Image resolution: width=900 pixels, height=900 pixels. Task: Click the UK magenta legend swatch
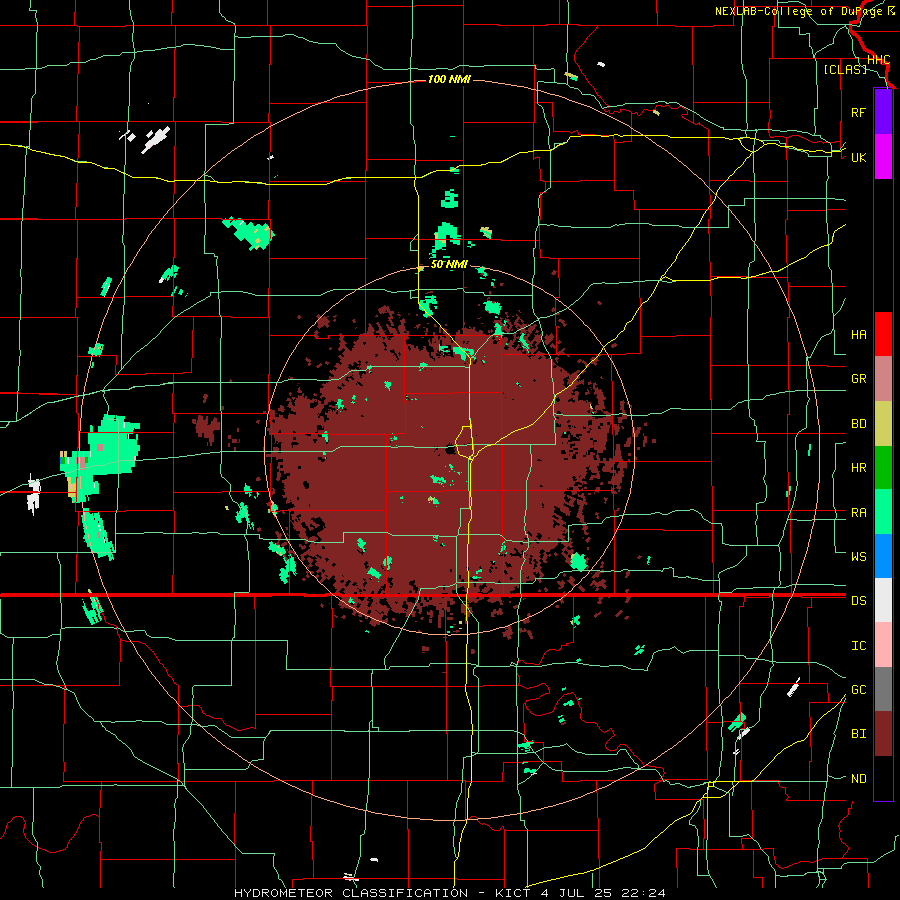(883, 157)
